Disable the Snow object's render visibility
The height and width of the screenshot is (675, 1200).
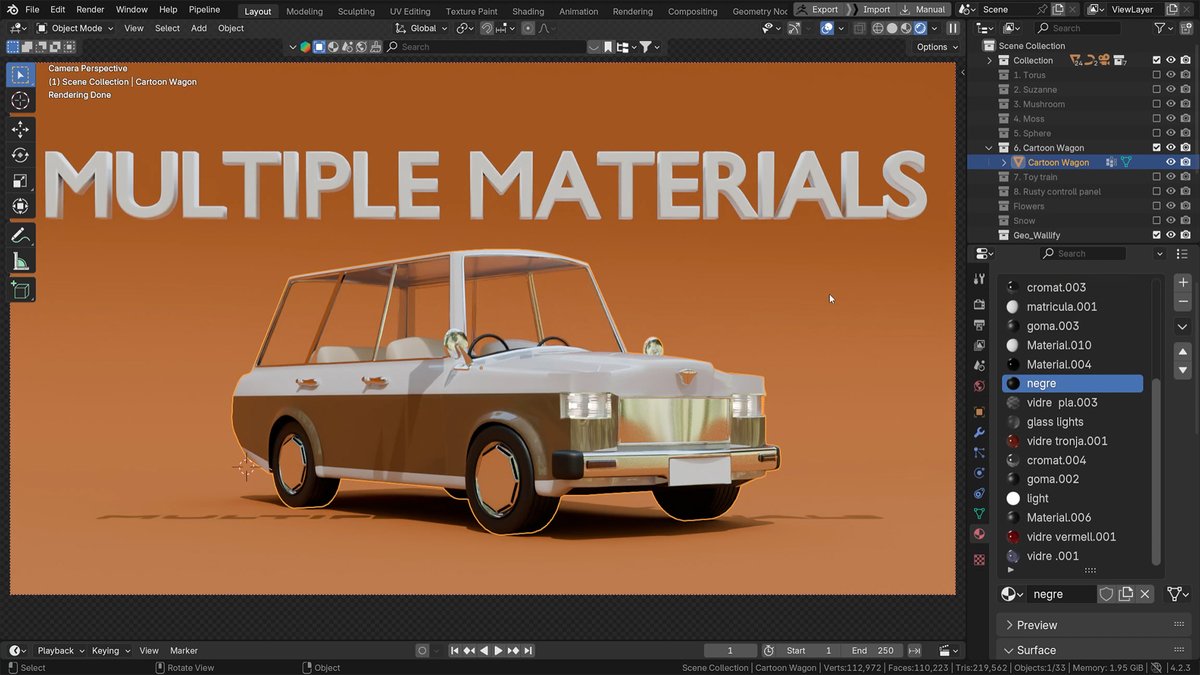tap(1185, 220)
